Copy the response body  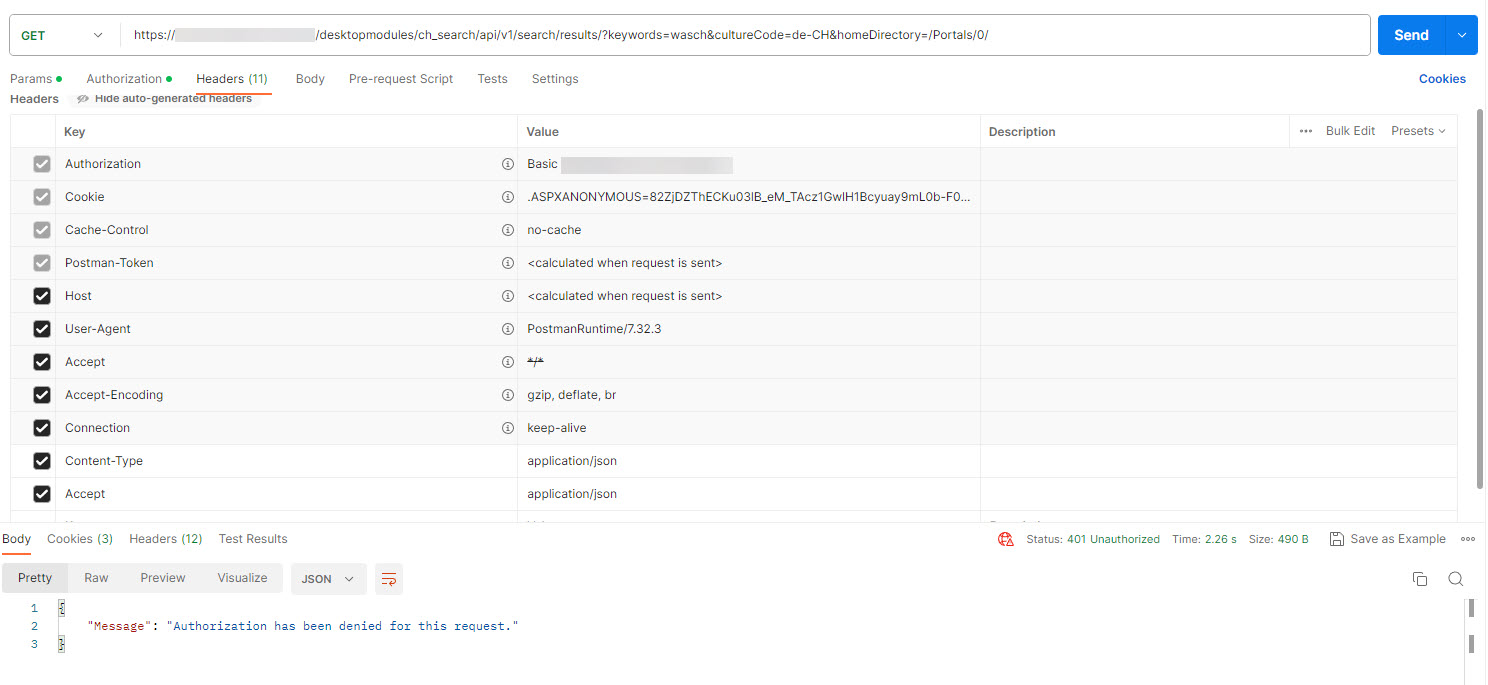point(1420,579)
